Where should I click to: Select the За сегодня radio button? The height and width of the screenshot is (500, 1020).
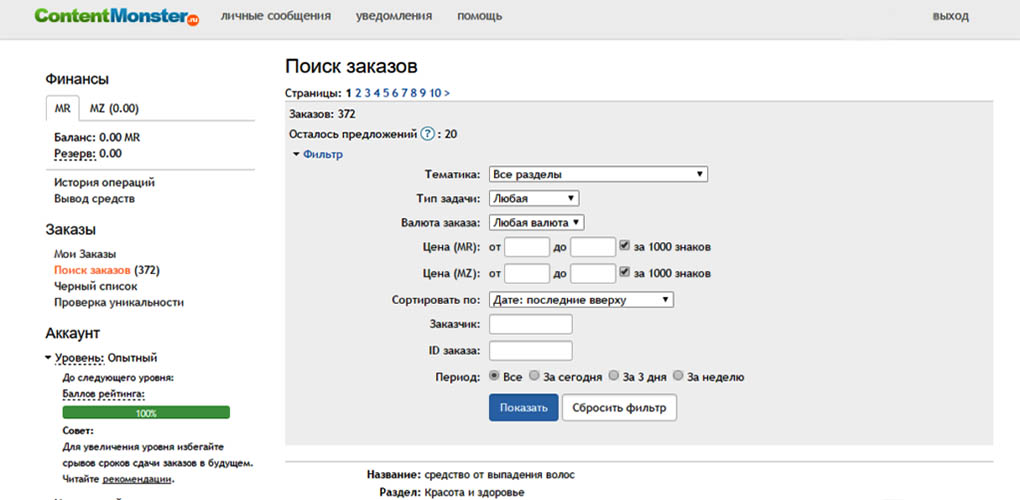tap(534, 376)
